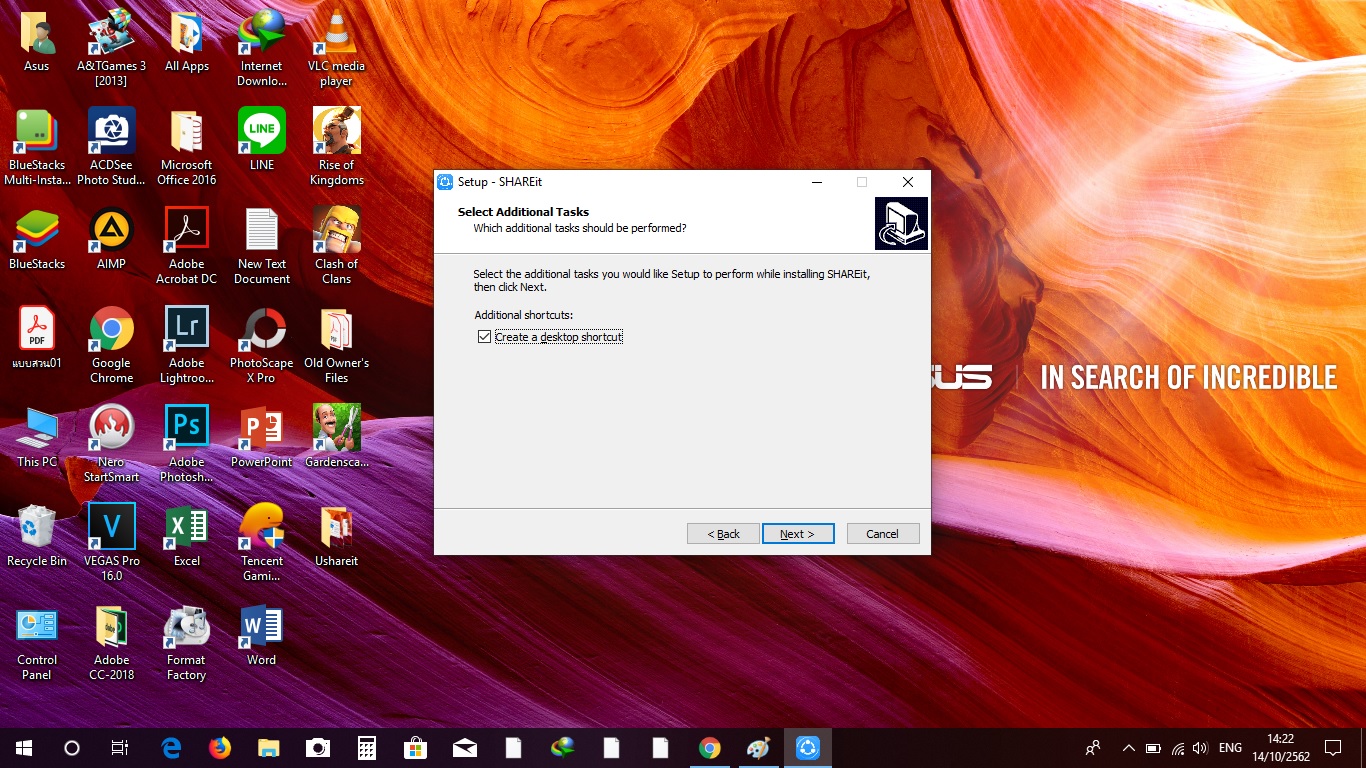Screen dimensions: 1366x768
Task: Select the green BlueStacks desktop icon
Action: click(x=37, y=238)
